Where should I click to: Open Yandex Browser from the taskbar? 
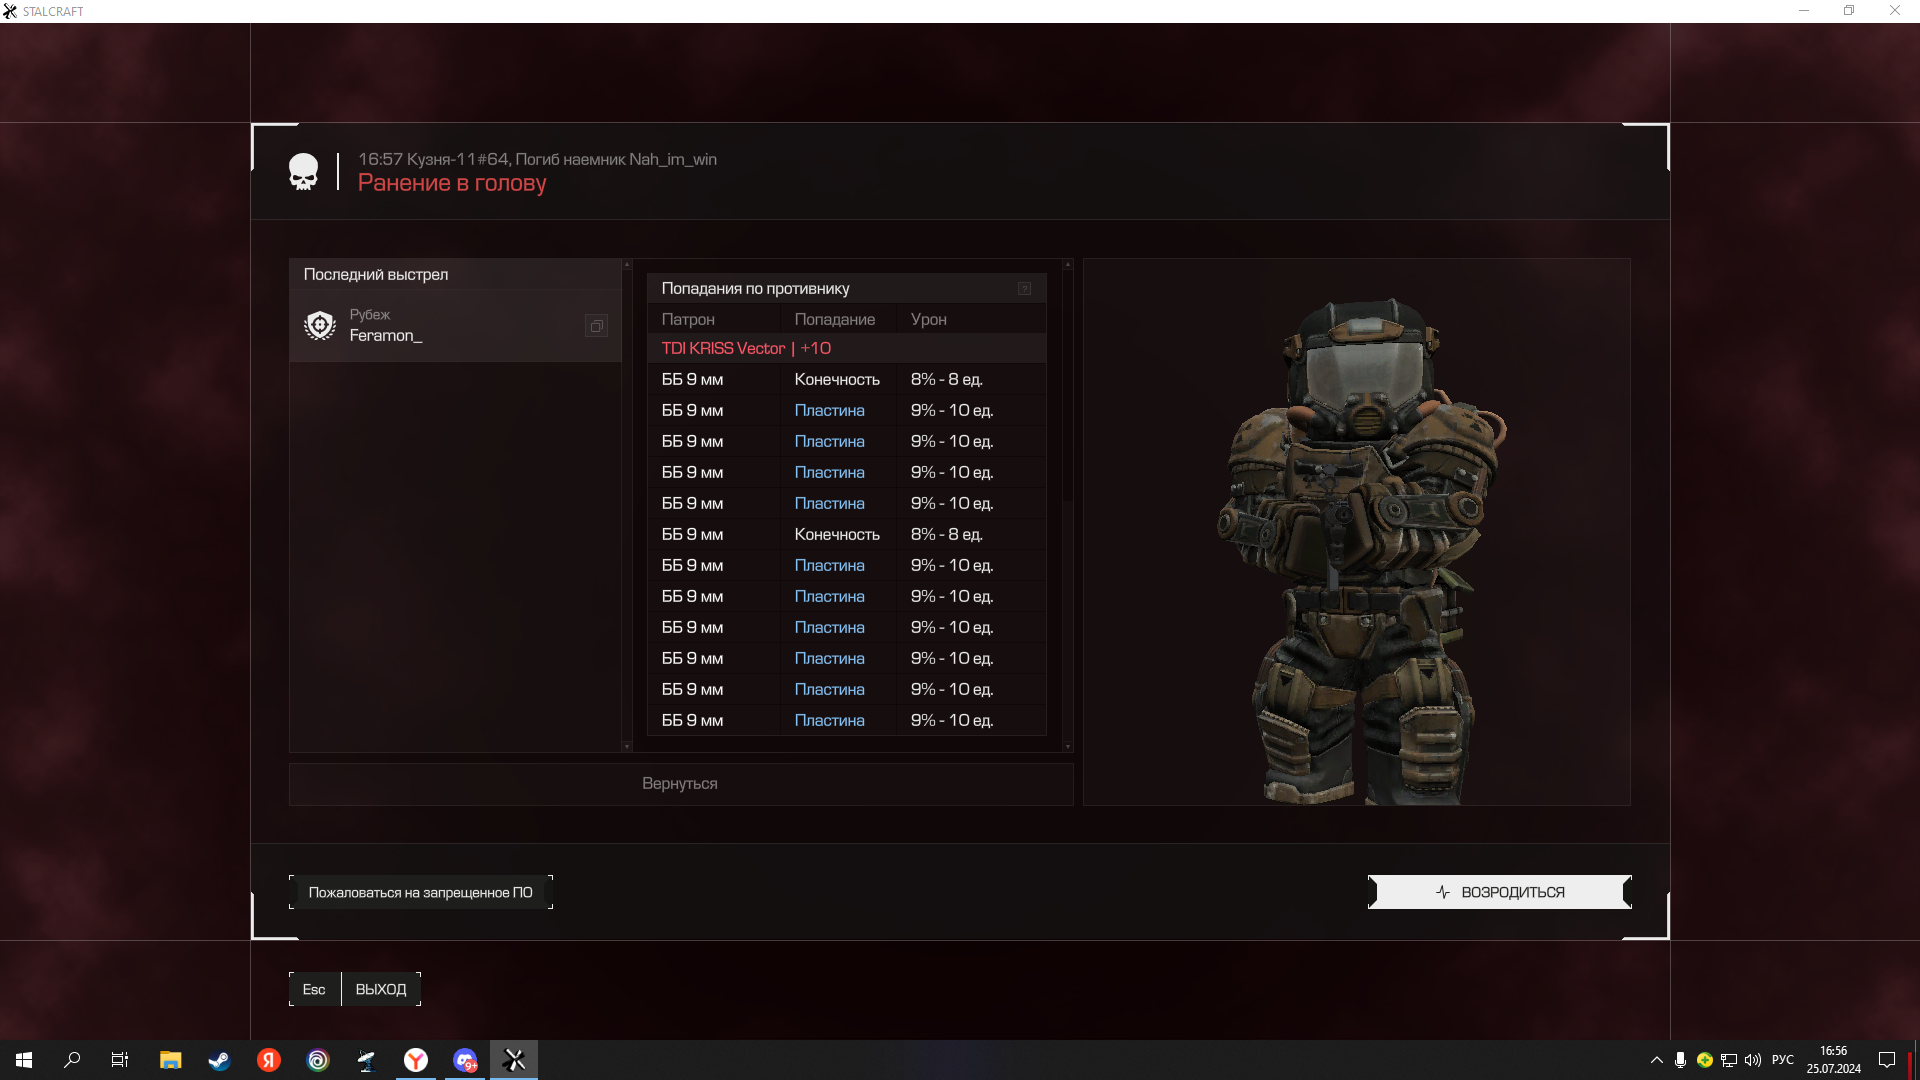pyautogui.click(x=416, y=1060)
